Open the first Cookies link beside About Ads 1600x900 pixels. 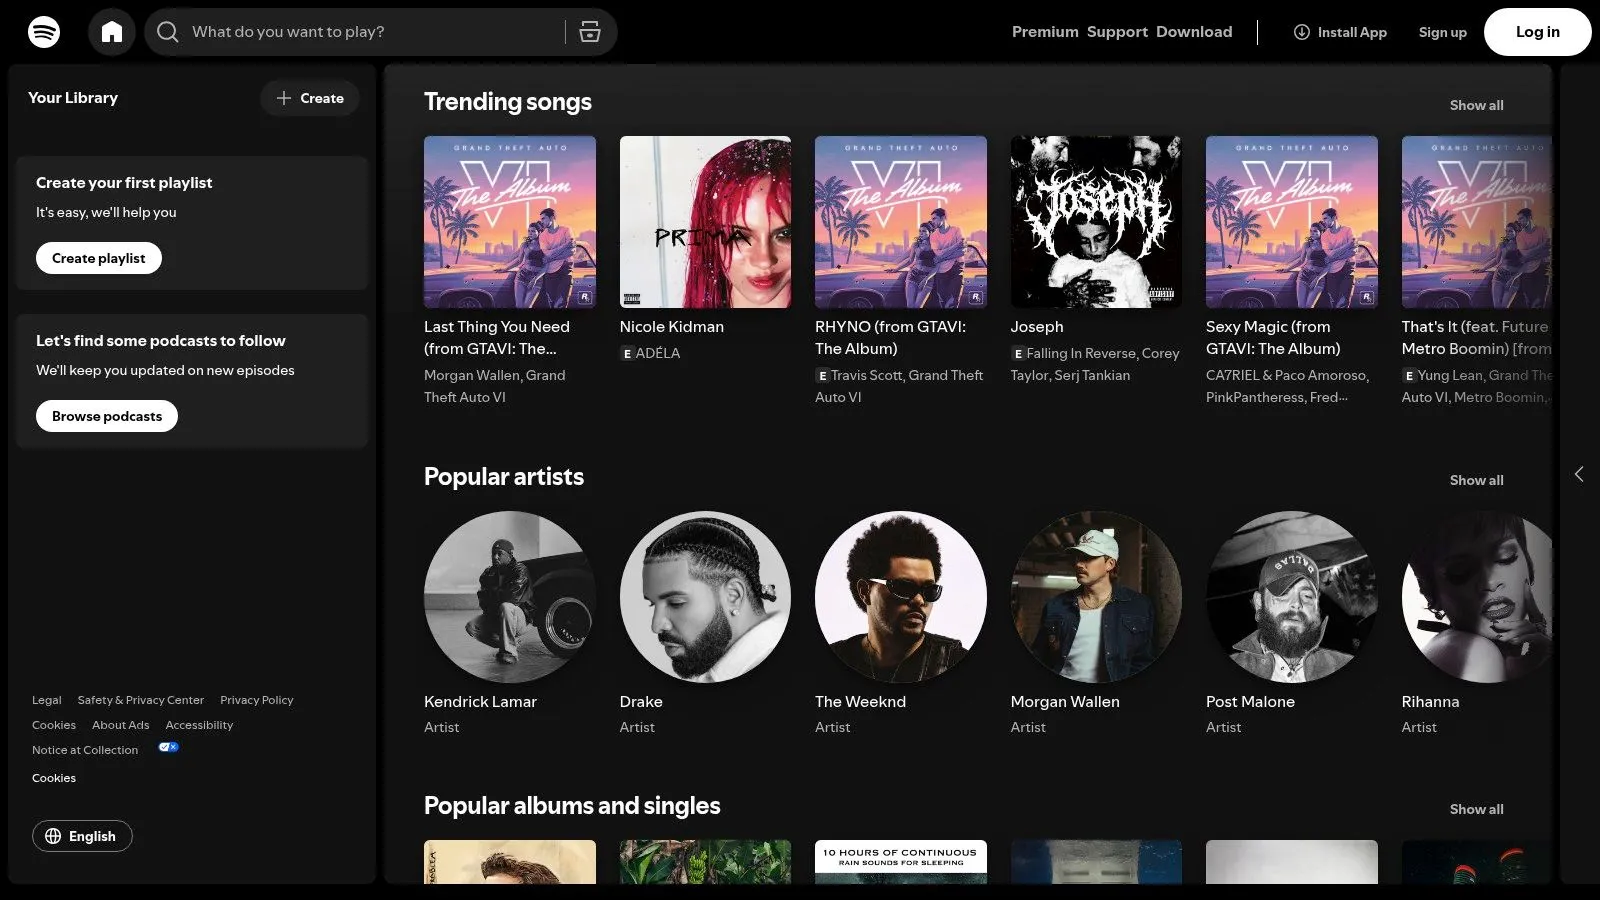[54, 725]
